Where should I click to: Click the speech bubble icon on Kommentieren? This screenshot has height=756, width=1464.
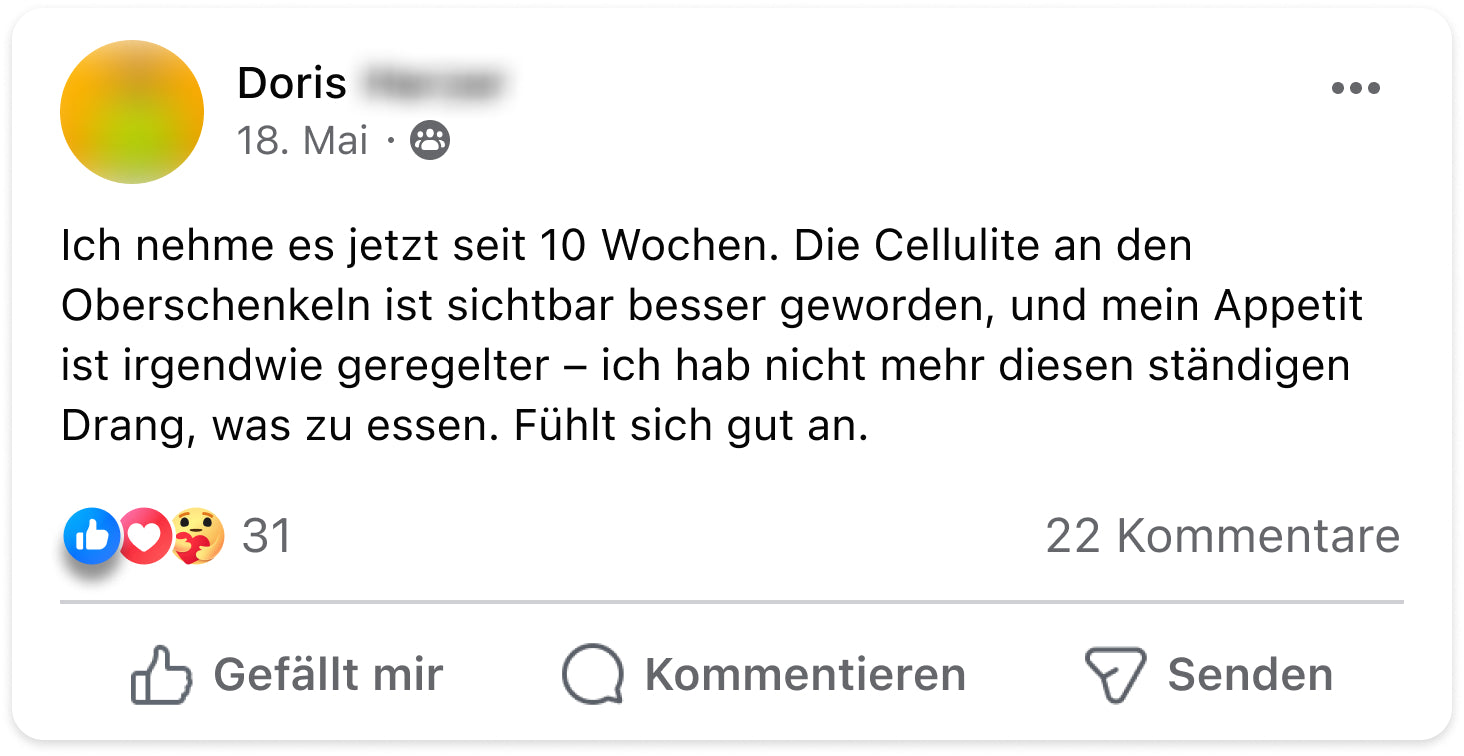point(592,675)
